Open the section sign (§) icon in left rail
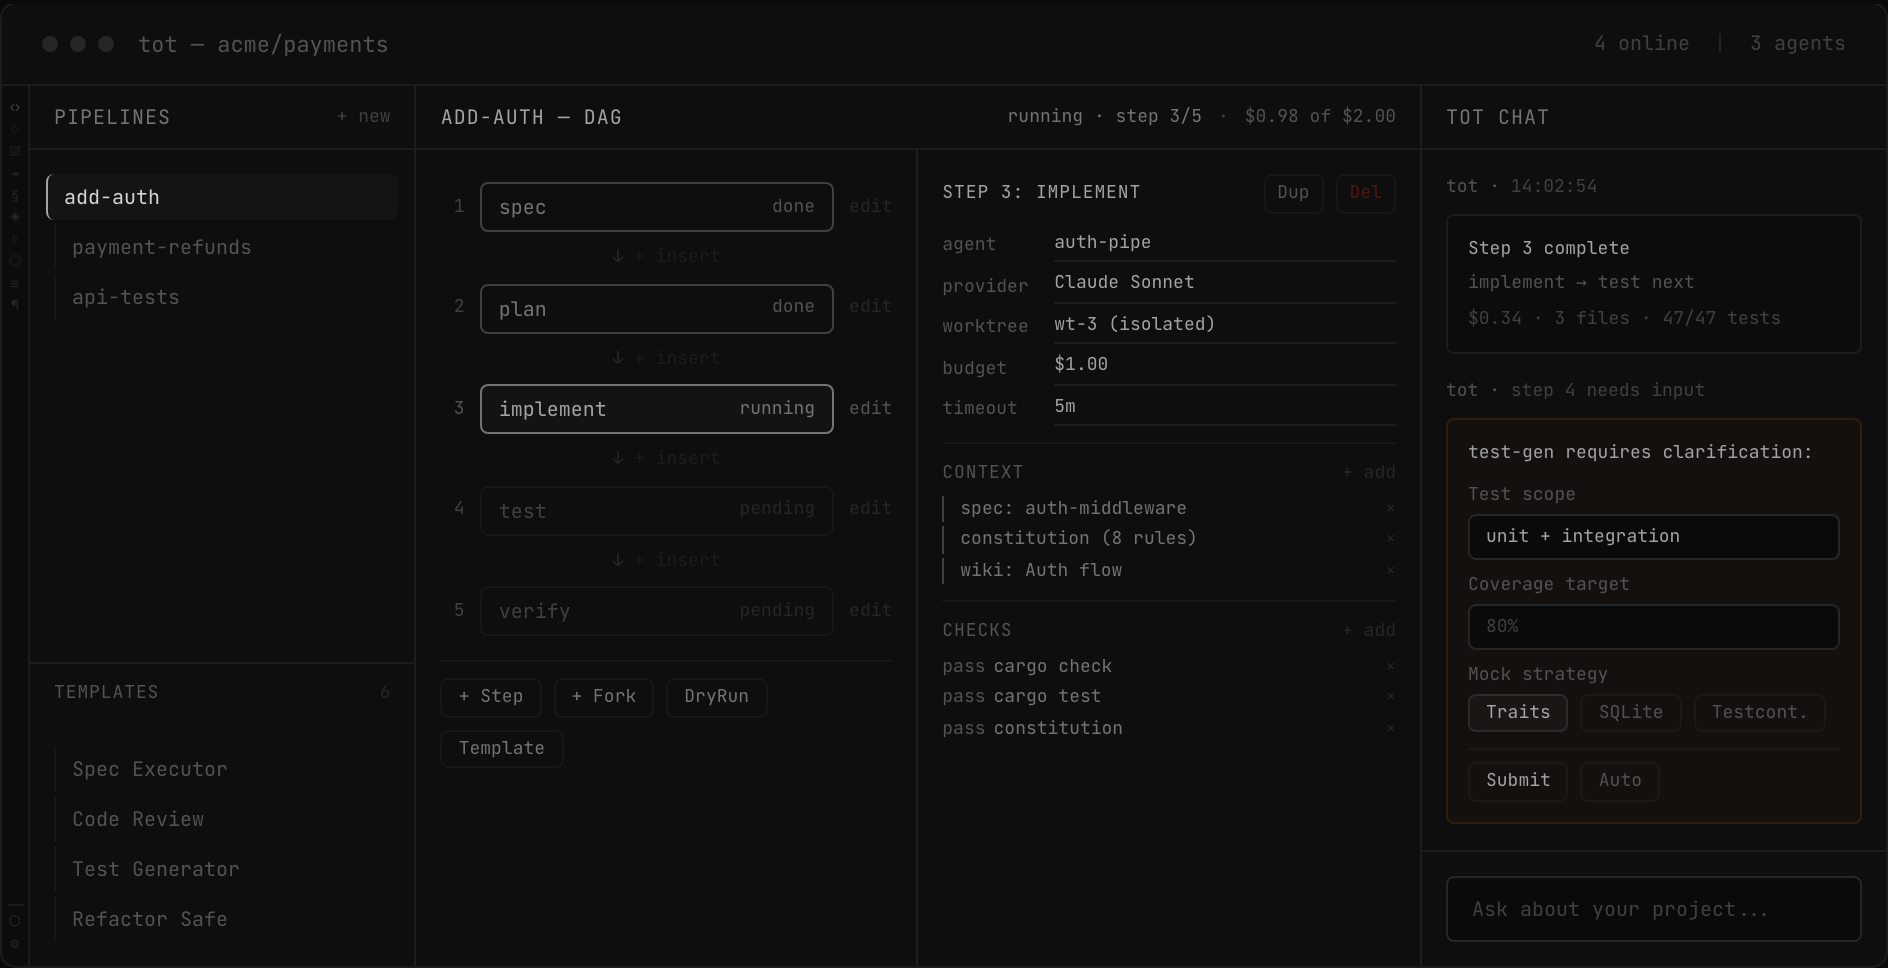The height and width of the screenshot is (968, 1888). tap(15, 195)
